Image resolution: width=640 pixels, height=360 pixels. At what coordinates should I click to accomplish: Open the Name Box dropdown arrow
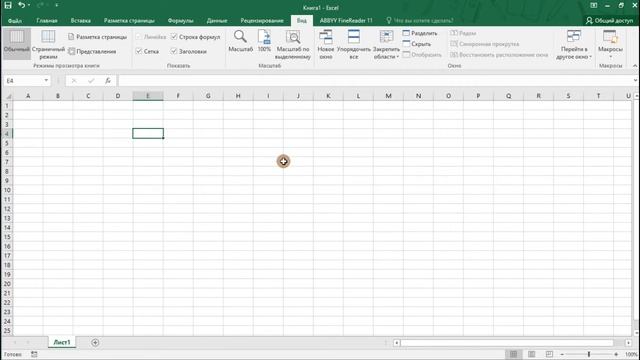pos(46,80)
